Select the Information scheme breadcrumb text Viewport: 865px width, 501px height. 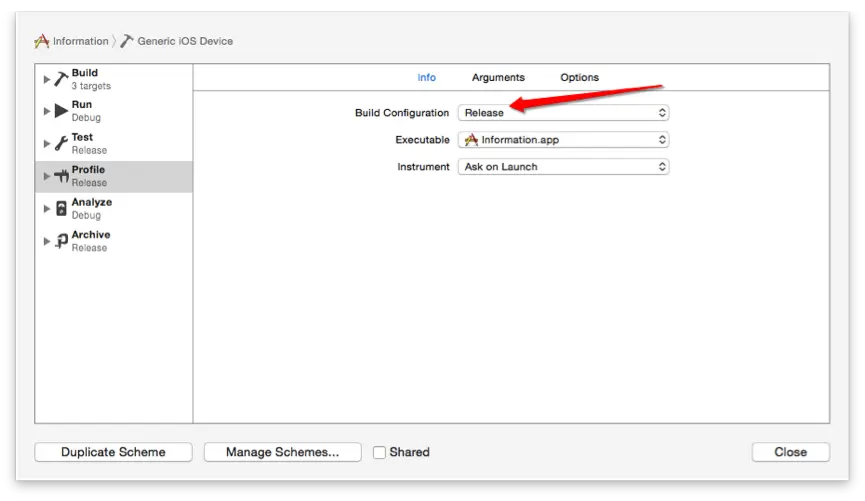click(x=81, y=41)
